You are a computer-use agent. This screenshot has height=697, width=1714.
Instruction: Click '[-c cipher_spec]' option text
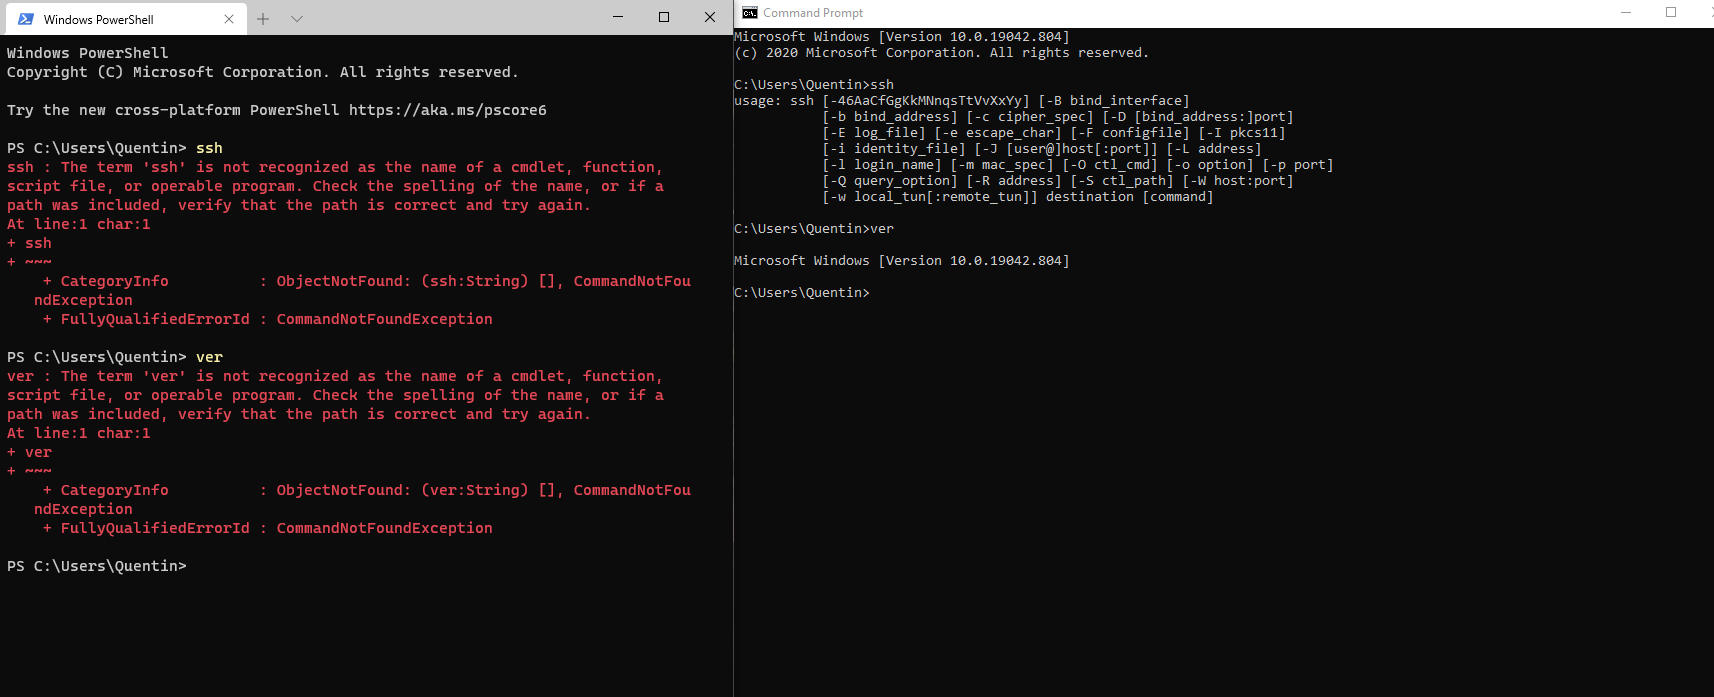pyautogui.click(x=1030, y=117)
